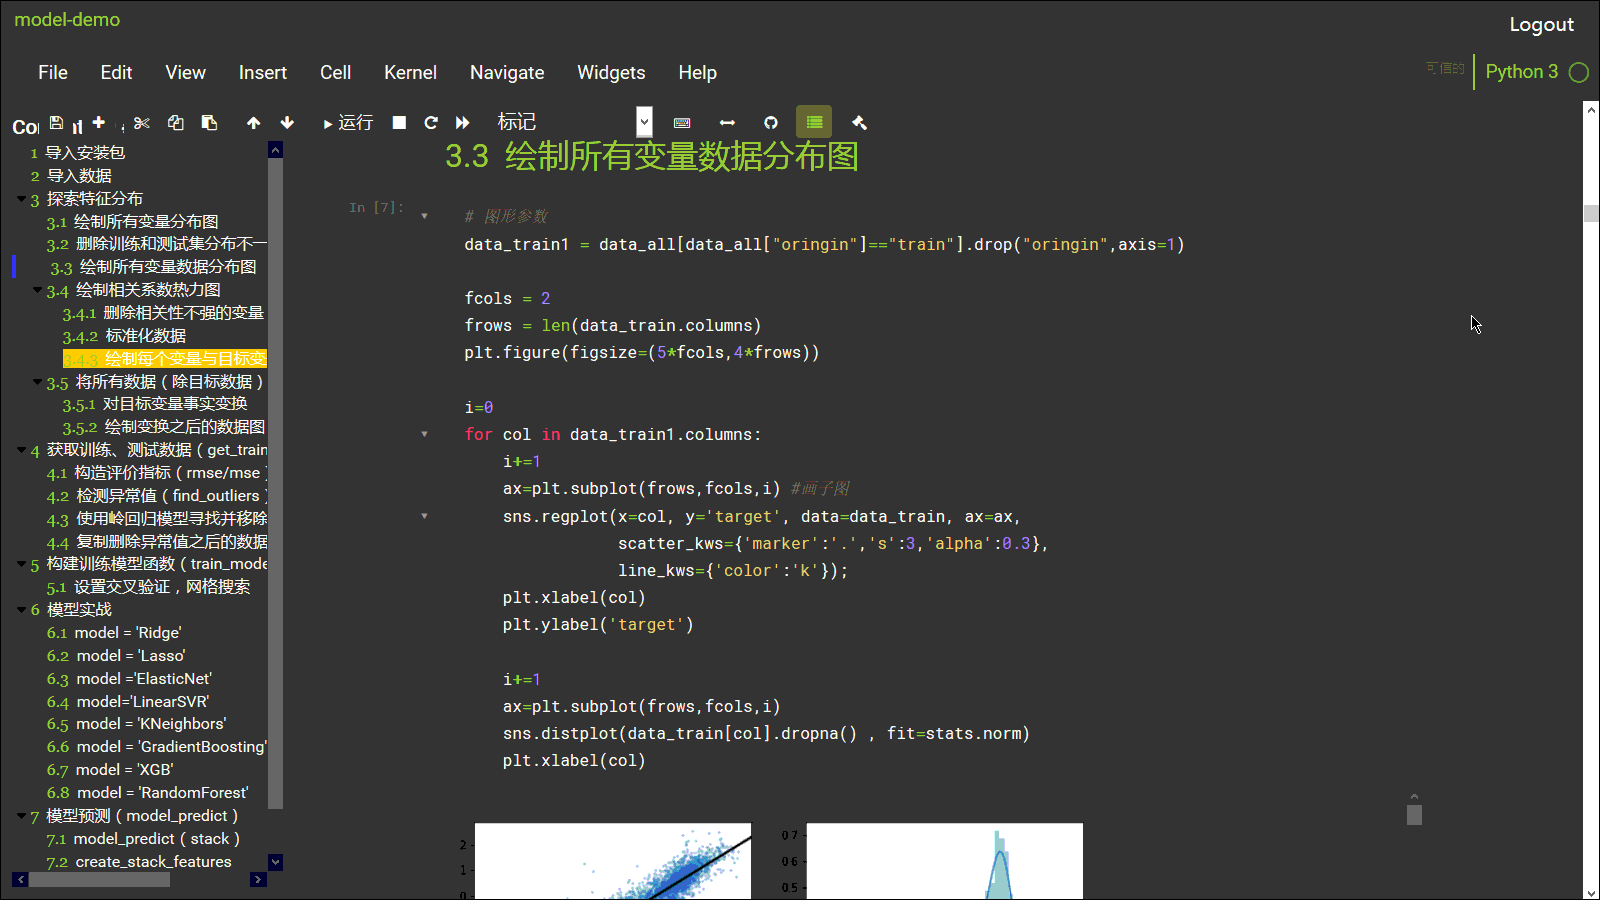Viewport: 1600px width, 900px height.
Task: Collapse section 4 获取训练、测试数据
Action: pyautogui.click(x=21, y=450)
